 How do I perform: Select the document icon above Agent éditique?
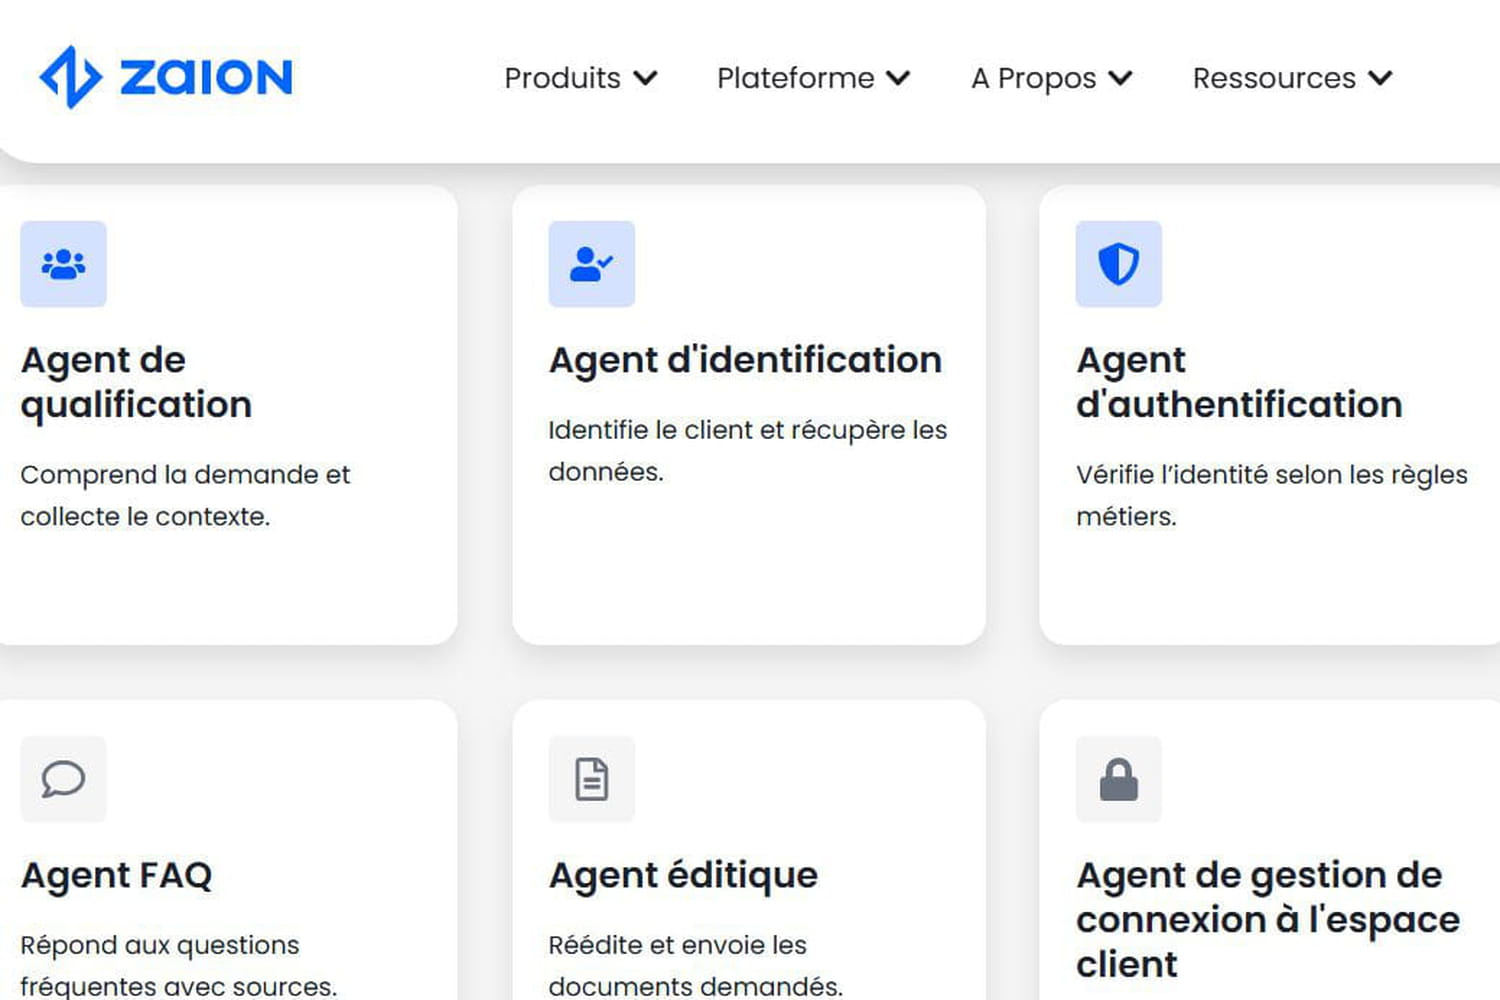[x=591, y=780]
